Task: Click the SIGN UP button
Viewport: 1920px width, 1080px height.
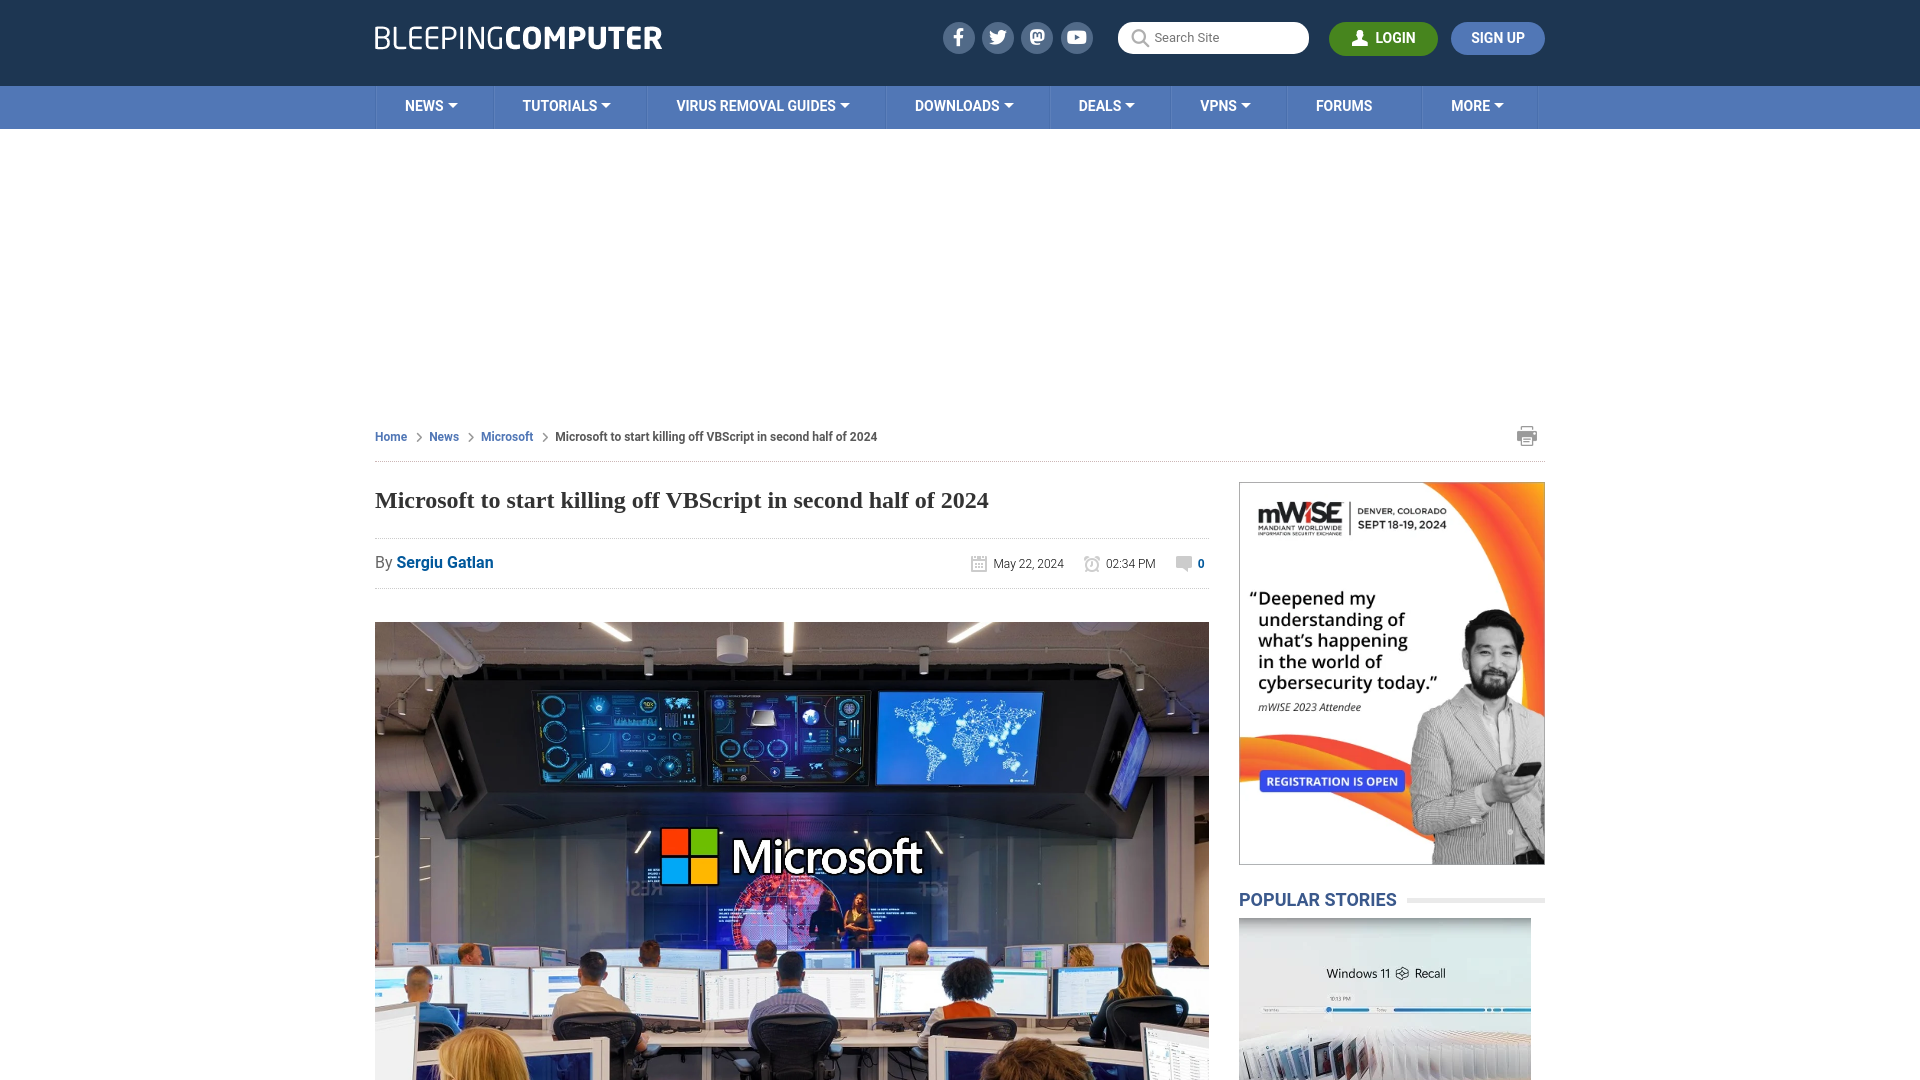Action: pyautogui.click(x=1497, y=37)
